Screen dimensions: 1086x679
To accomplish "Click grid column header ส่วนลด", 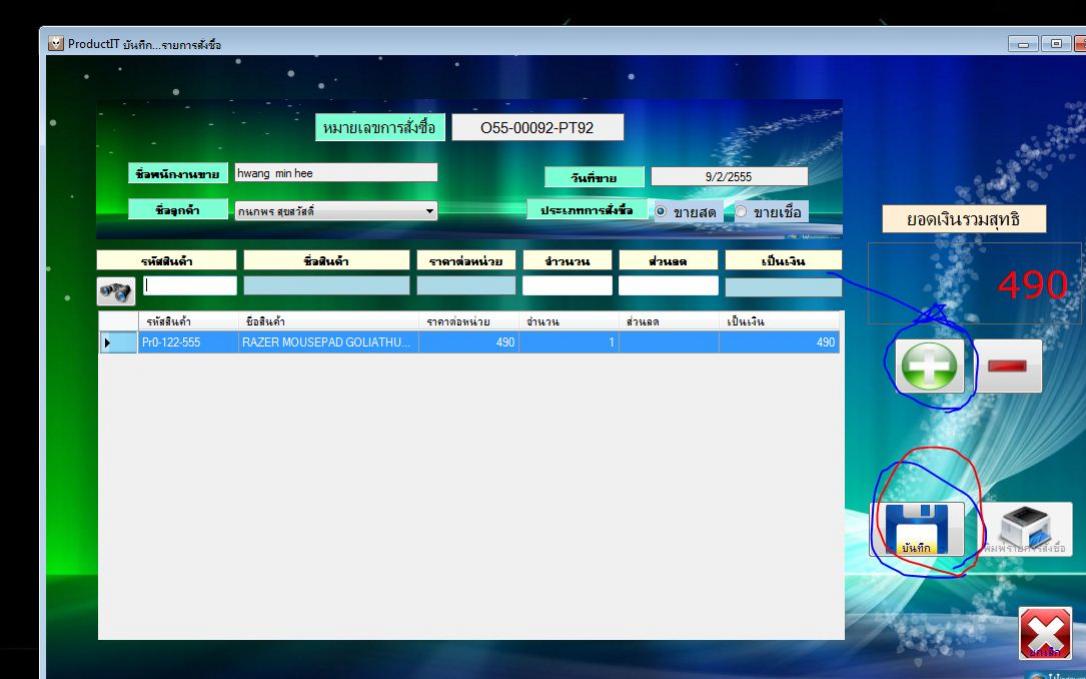I will click(x=668, y=321).
